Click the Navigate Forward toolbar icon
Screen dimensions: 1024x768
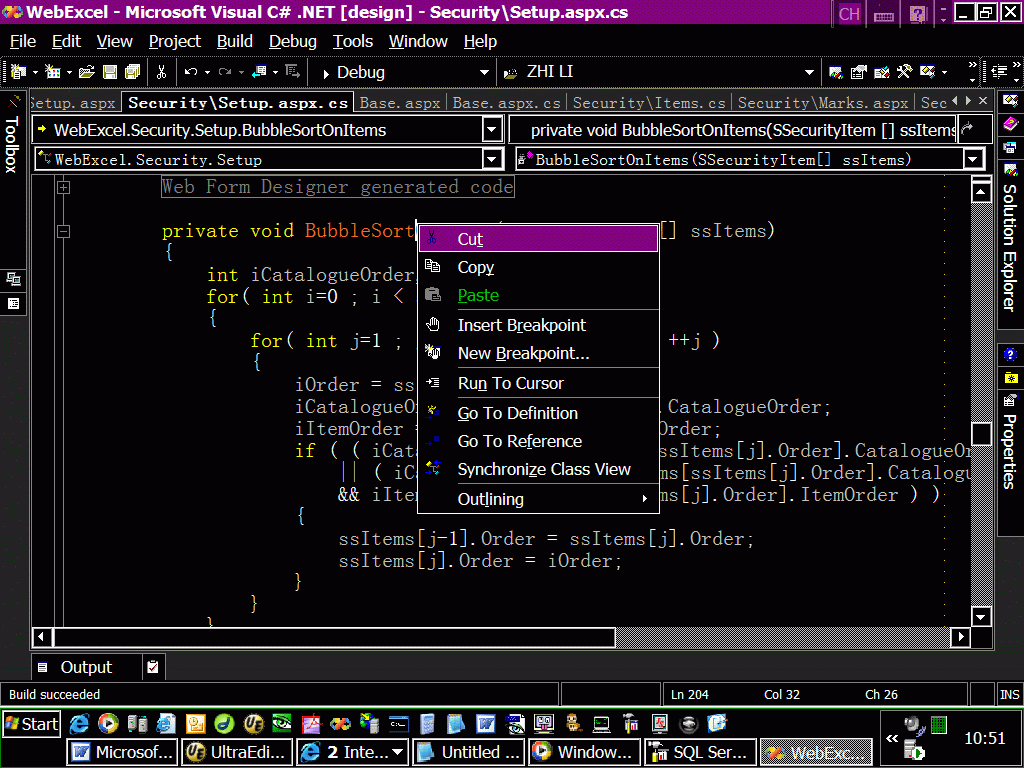tap(293, 72)
